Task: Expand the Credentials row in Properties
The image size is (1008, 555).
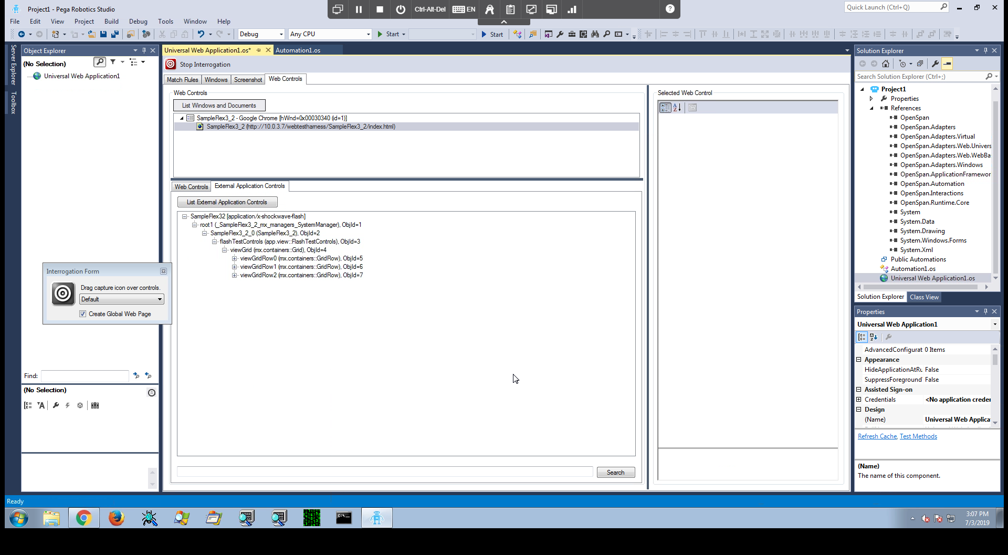Action: (859, 399)
